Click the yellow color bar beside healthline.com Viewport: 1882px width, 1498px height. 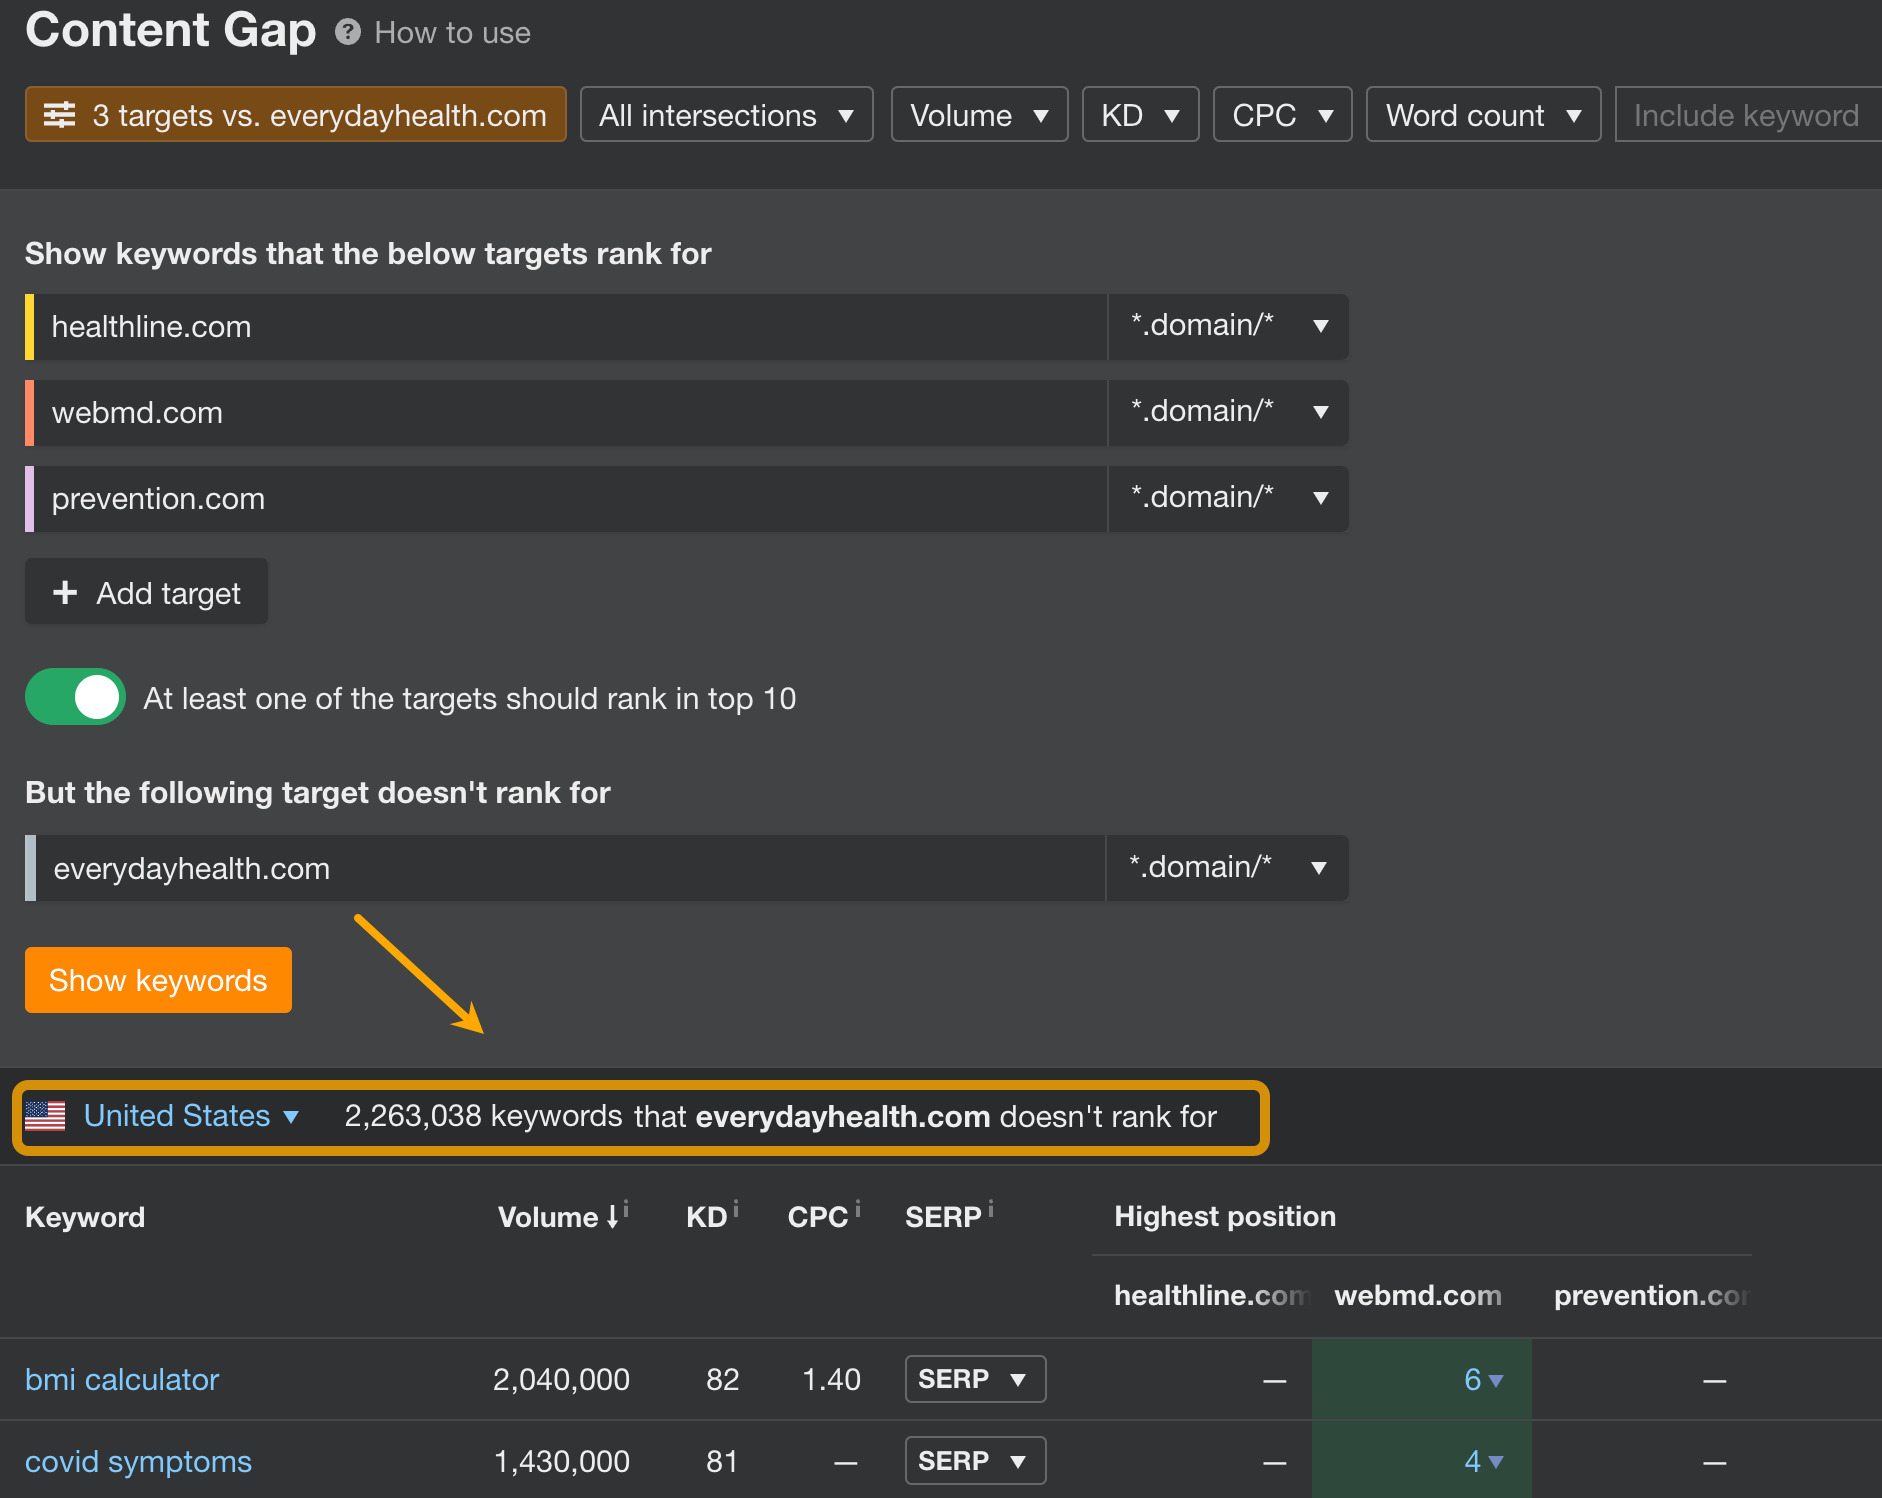29,326
